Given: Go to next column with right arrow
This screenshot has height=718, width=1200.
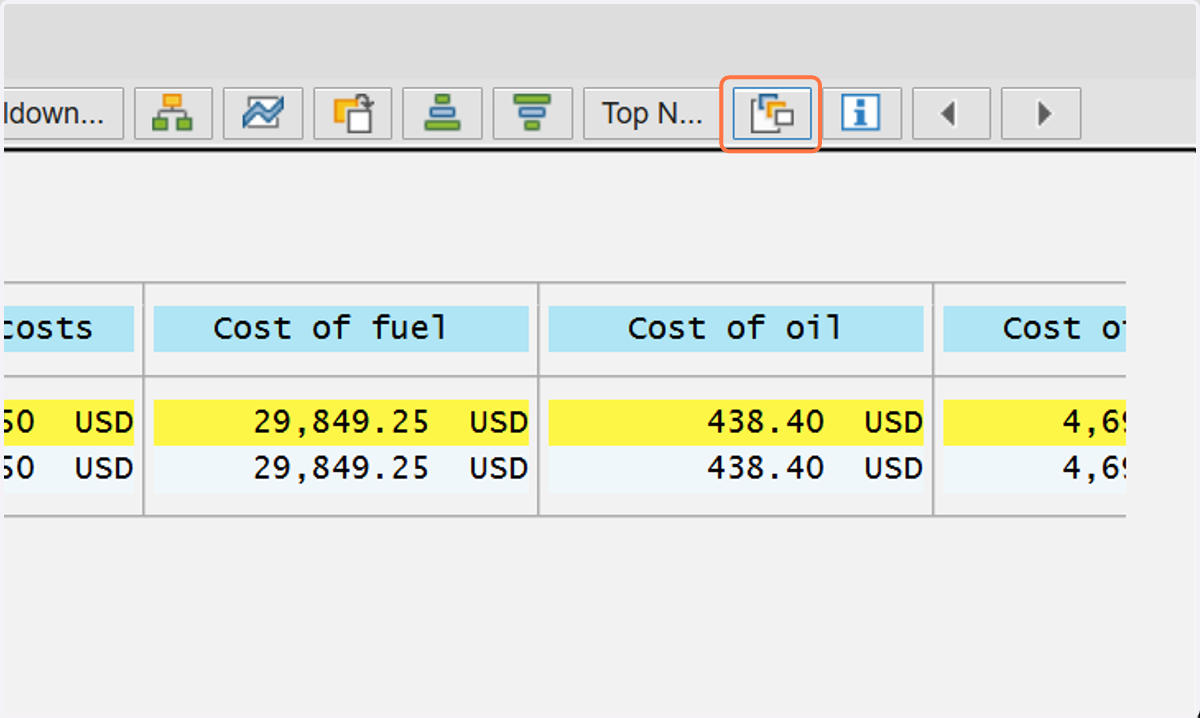Looking at the screenshot, I should tap(1041, 113).
